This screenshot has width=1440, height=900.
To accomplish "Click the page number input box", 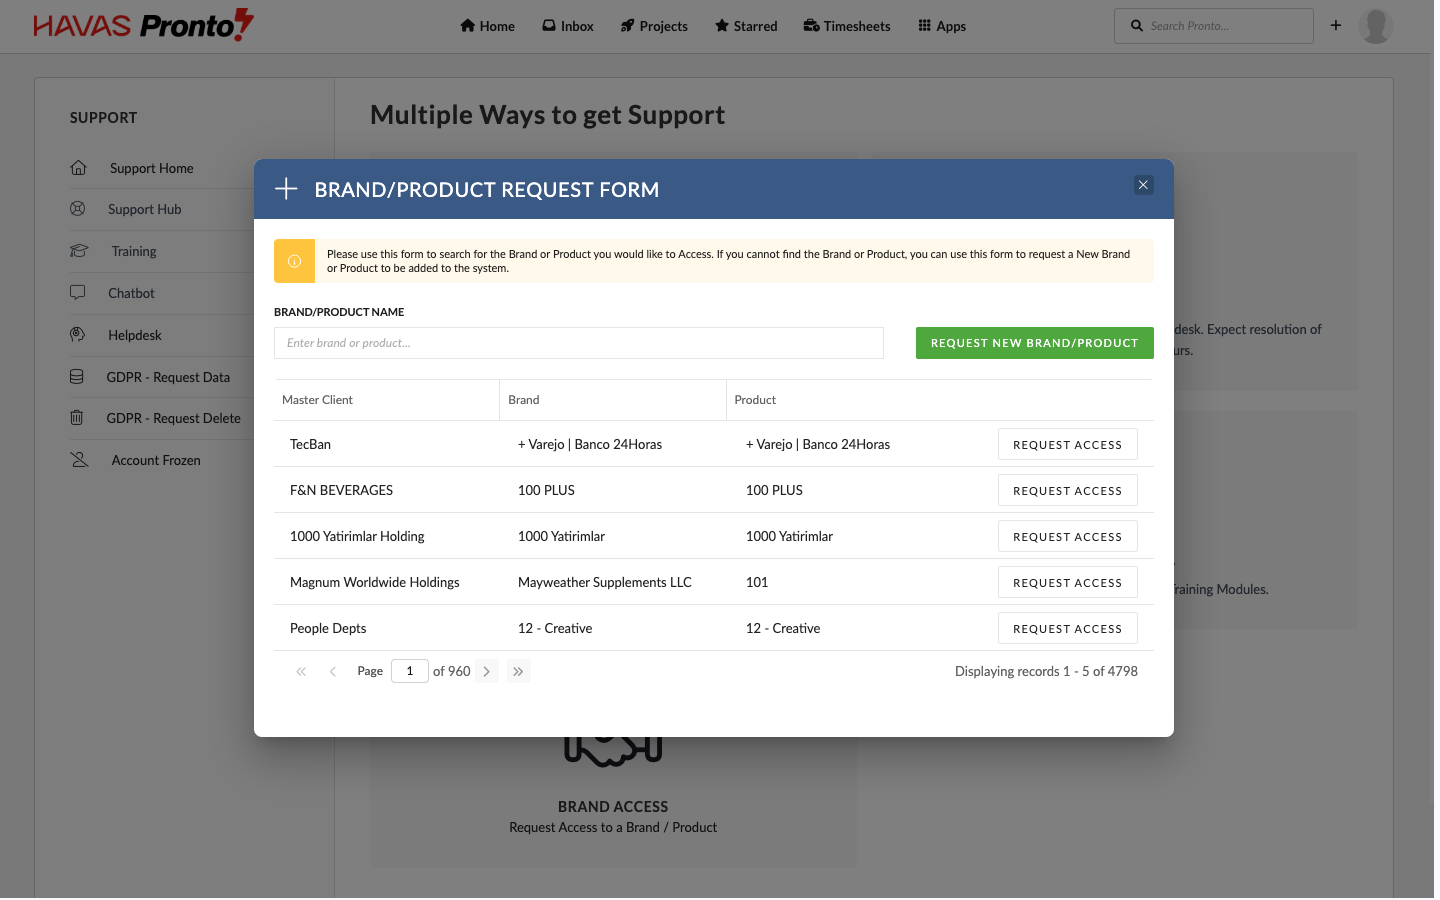I will [410, 672].
